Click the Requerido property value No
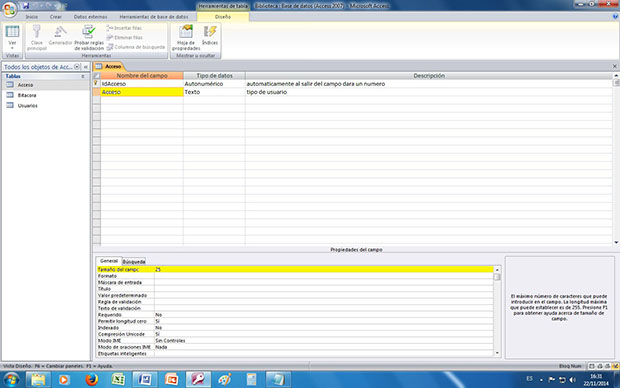Viewport: 620px width, 388px height. click(x=324, y=315)
